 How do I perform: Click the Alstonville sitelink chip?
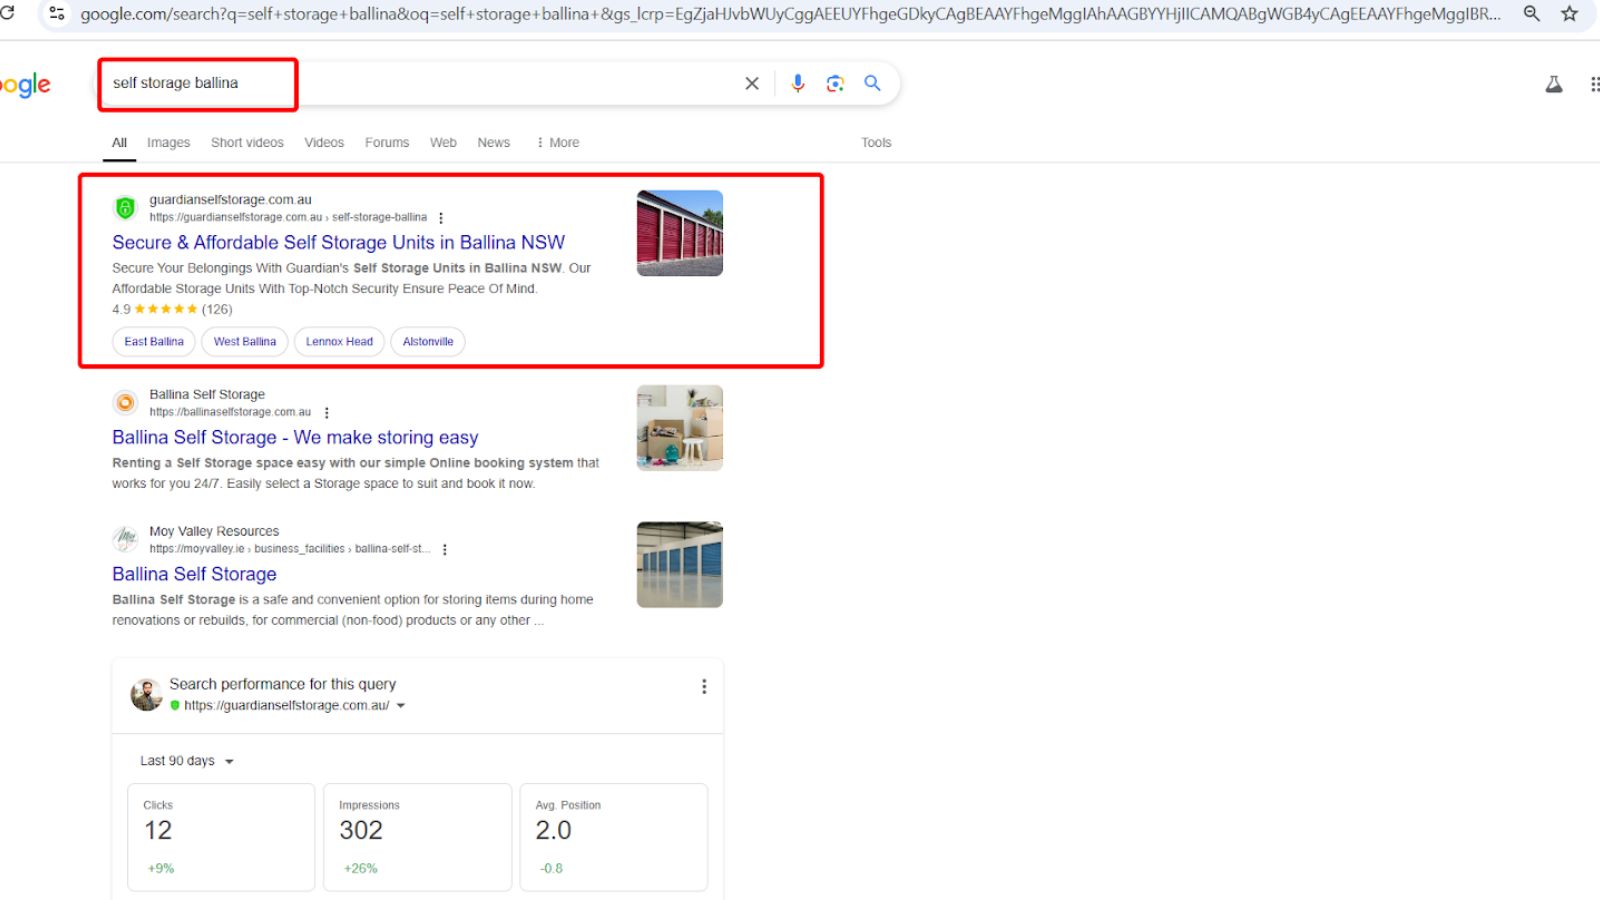428,342
